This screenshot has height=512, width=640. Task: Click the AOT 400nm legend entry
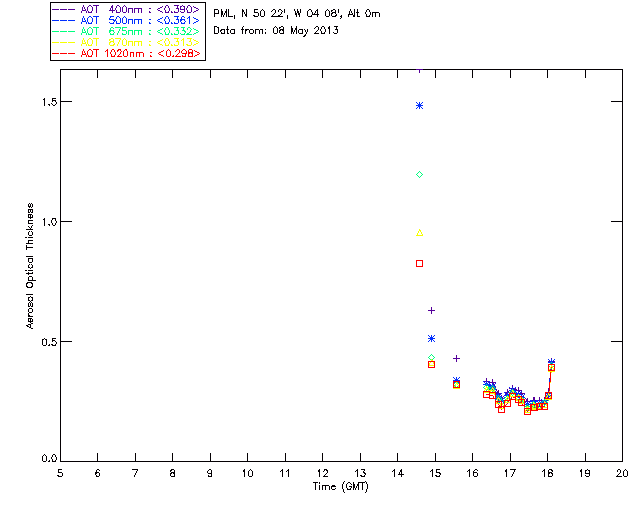(x=126, y=9)
